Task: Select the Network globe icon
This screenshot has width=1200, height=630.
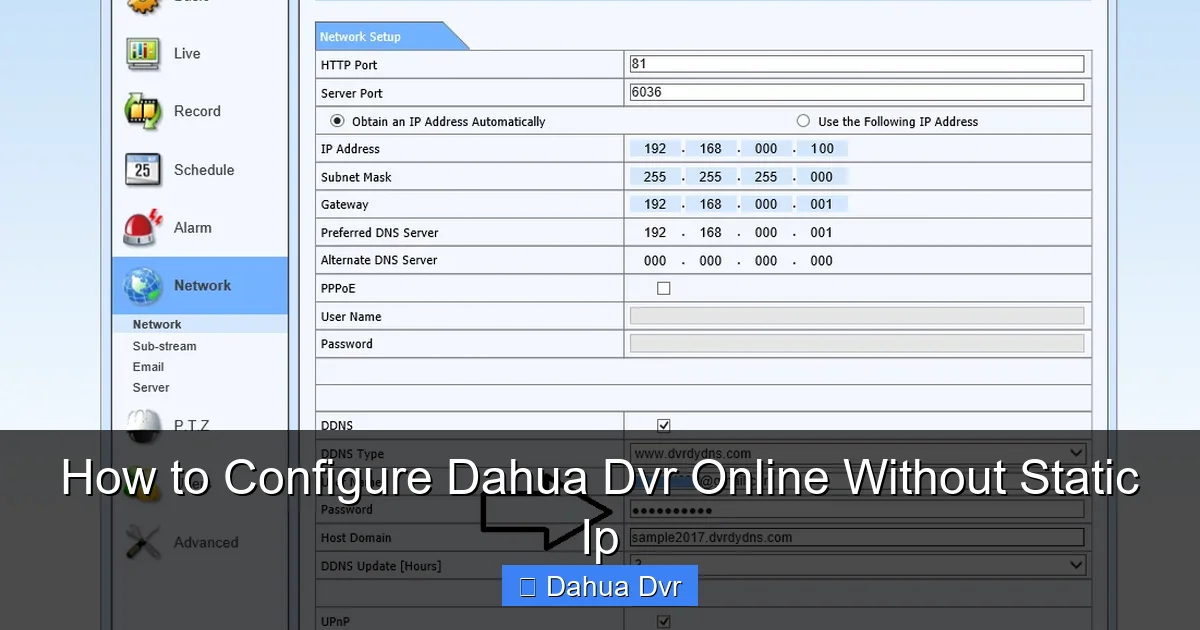Action: 141,285
